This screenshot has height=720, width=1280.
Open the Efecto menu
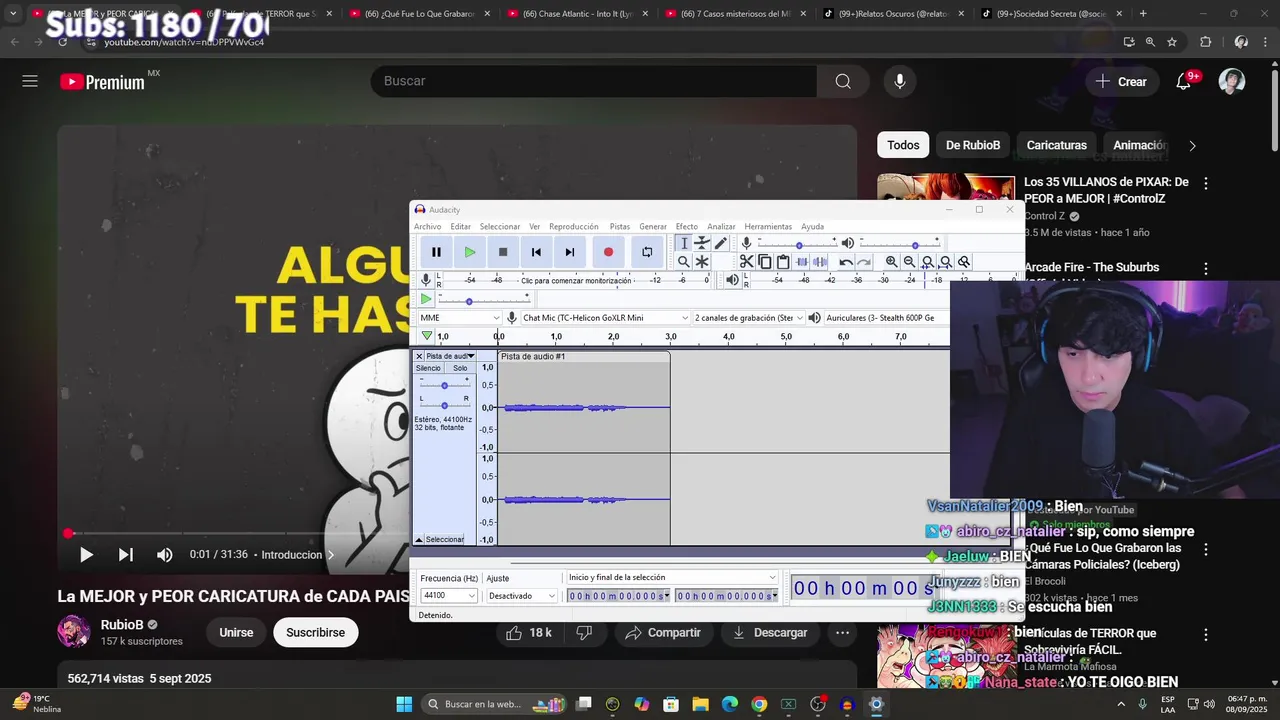(686, 227)
